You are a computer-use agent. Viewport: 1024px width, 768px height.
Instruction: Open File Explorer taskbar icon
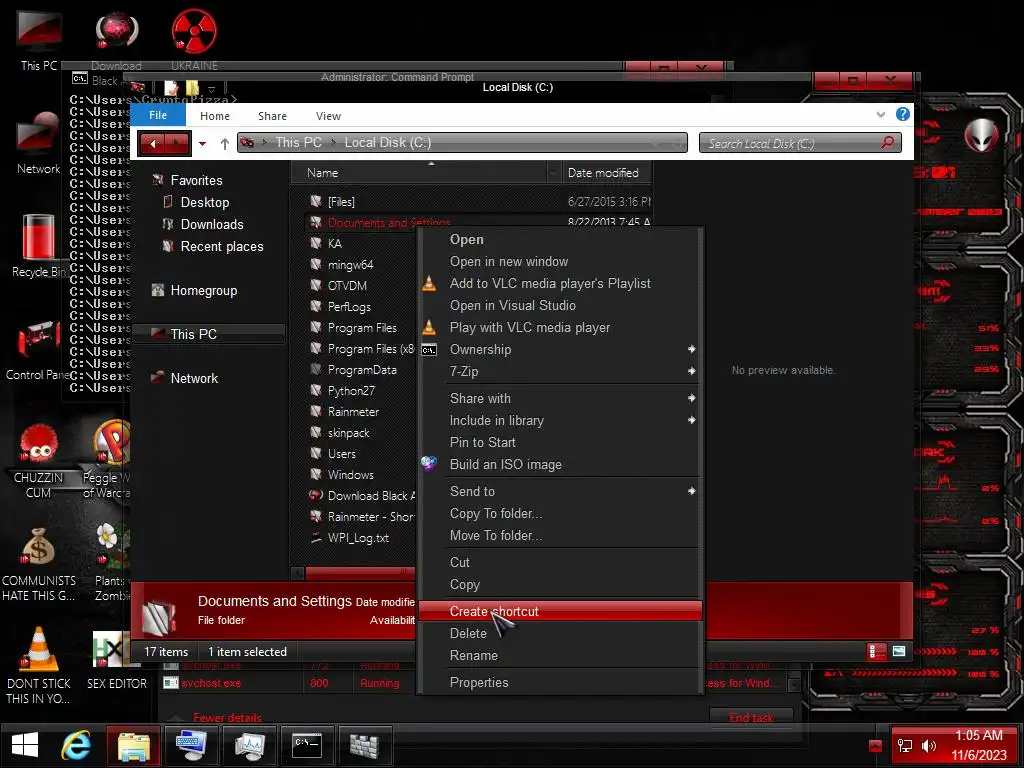click(x=134, y=745)
